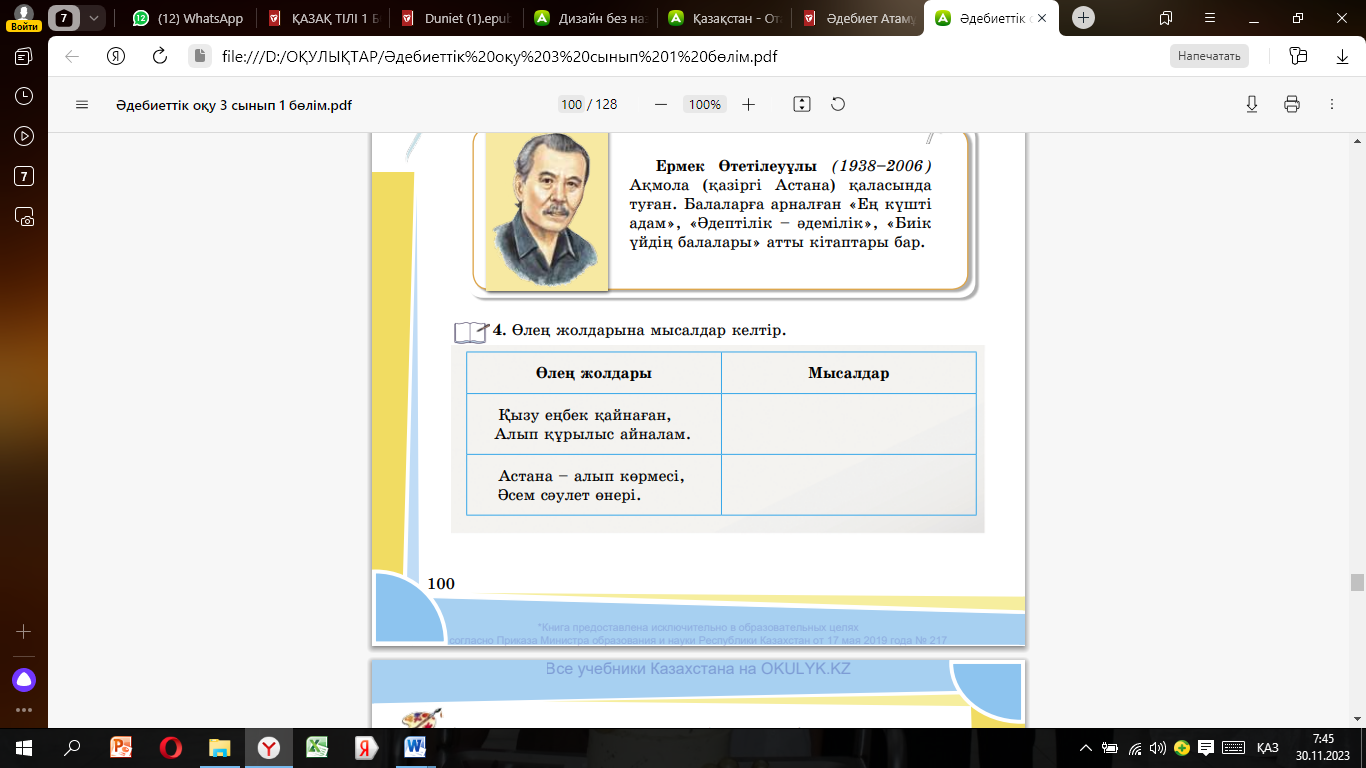
Task: Toggle fit to page view
Action: pyautogui.click(x=801, y=105)
